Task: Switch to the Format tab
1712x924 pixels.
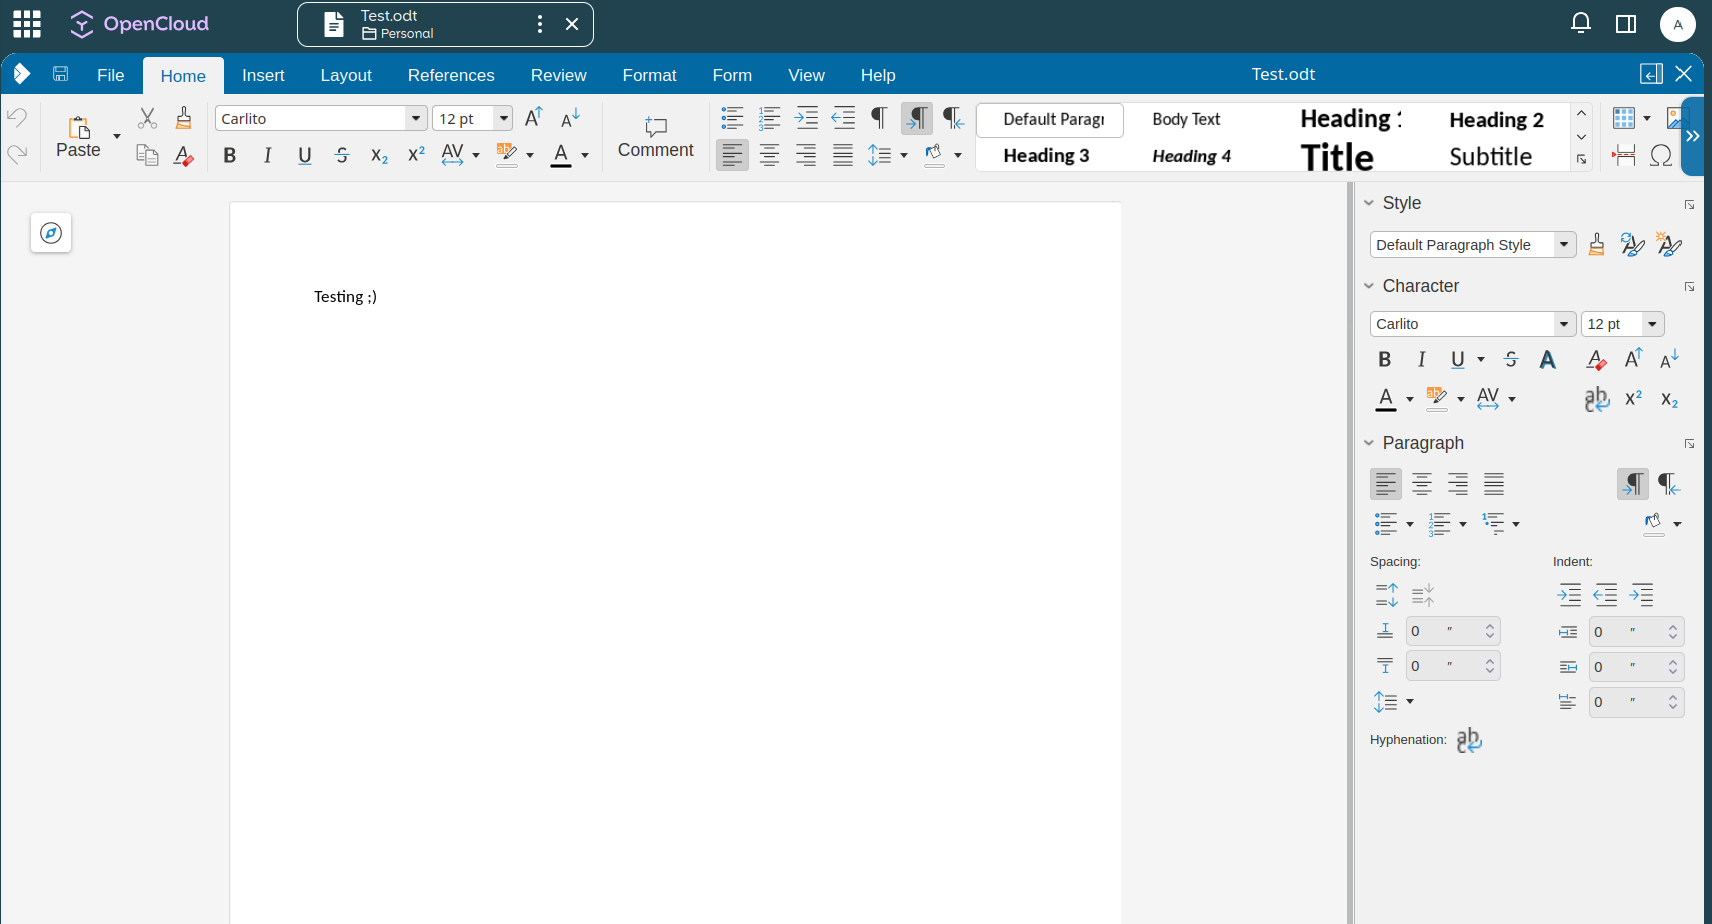Action: (650, 75)
